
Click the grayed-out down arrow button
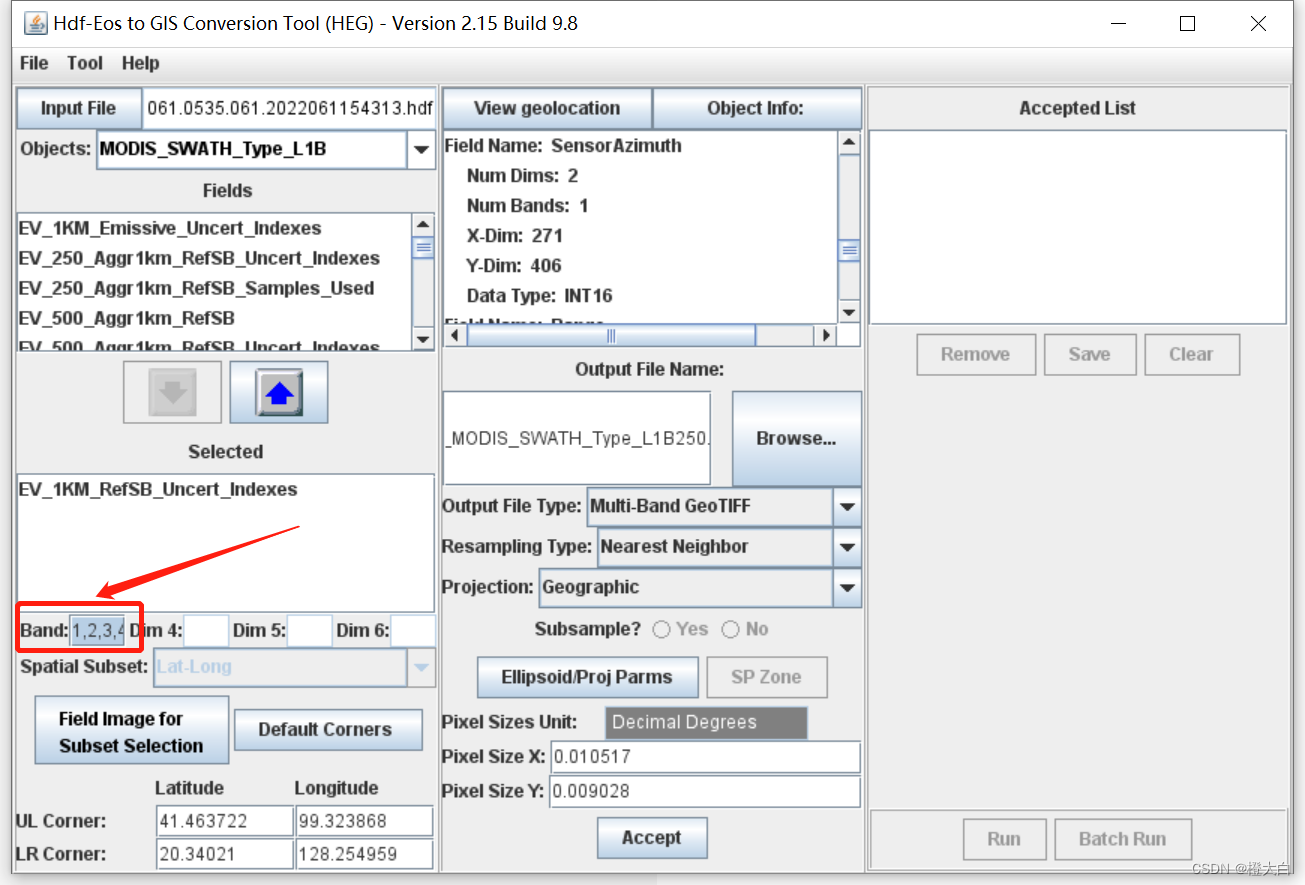click(x=172, y=393)
